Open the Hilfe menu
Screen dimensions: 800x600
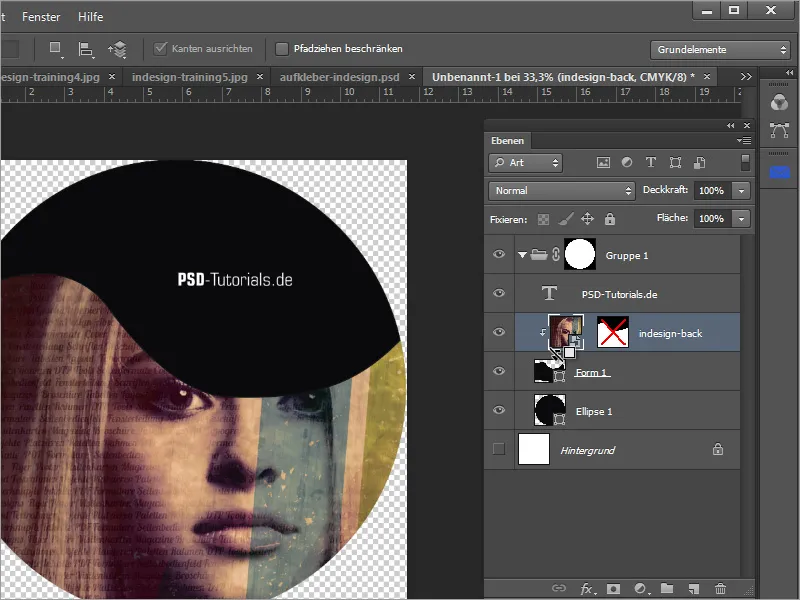(90, 17)
